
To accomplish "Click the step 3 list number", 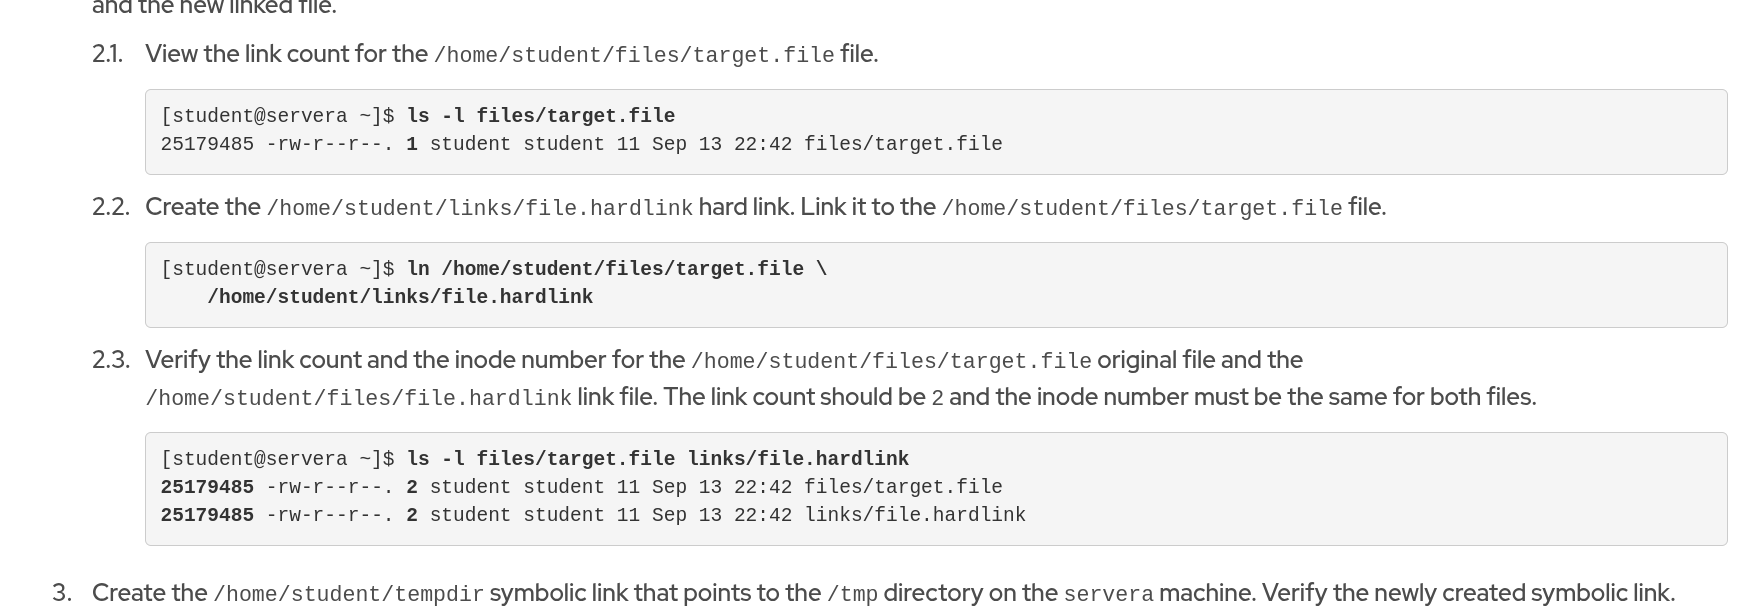I will [62, 593].
